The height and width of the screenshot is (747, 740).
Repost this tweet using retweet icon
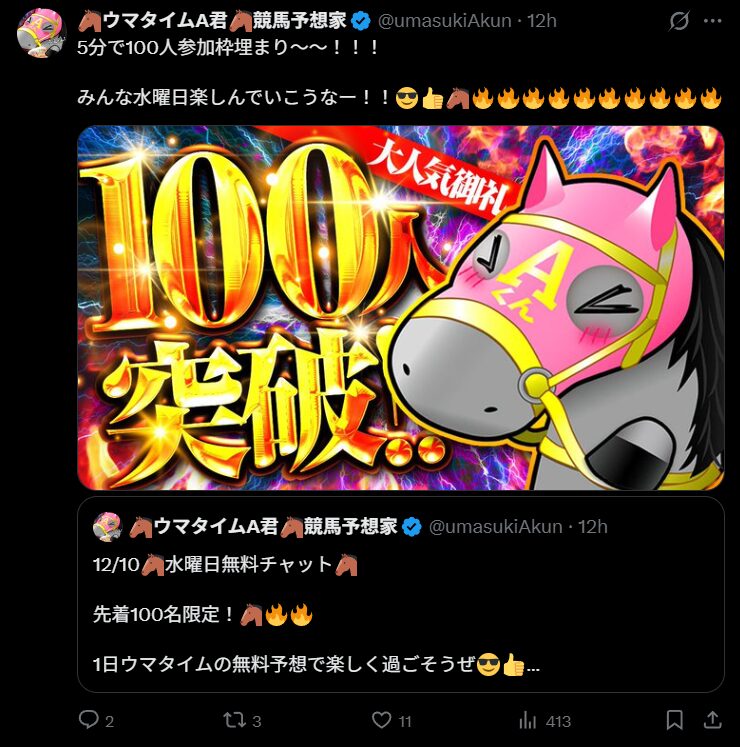click(234, 720)
